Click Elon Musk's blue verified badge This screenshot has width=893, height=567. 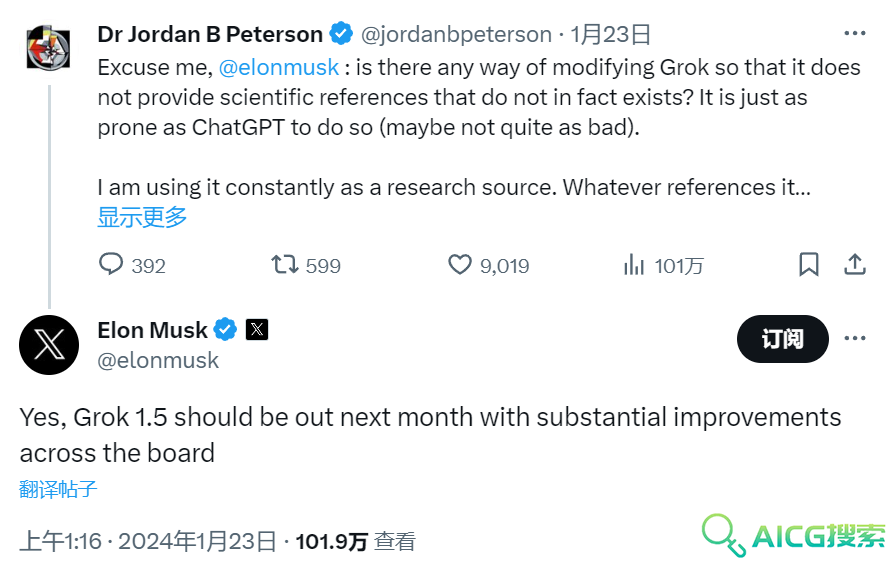tap(225, 330)
